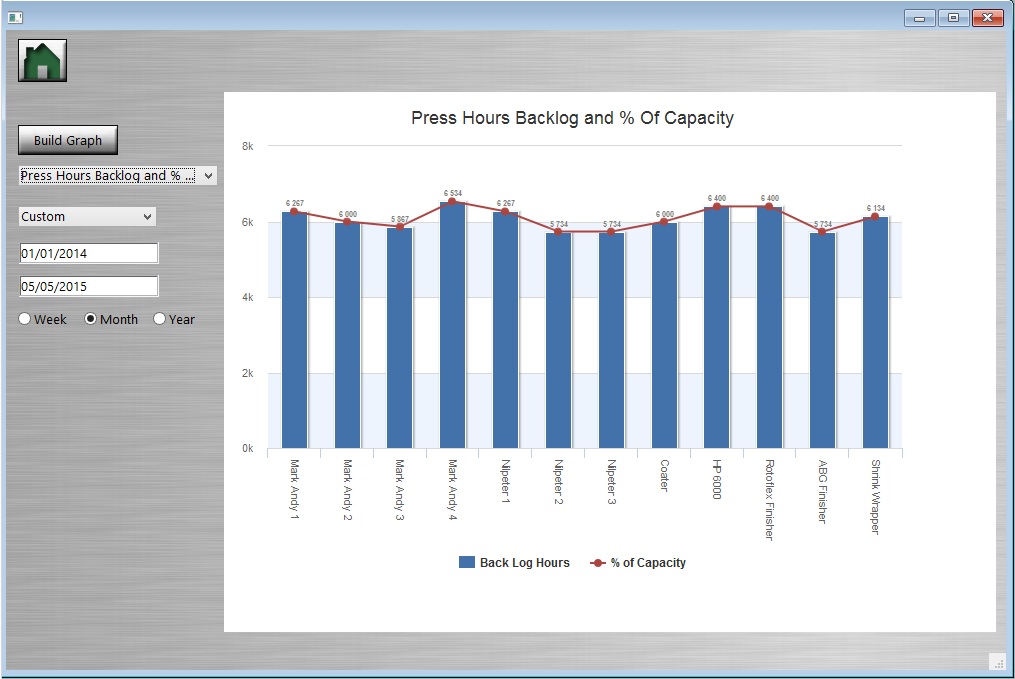Toggle % of Capacity legend series
The width and height of the screenshot is (1015, 679).
638,563
